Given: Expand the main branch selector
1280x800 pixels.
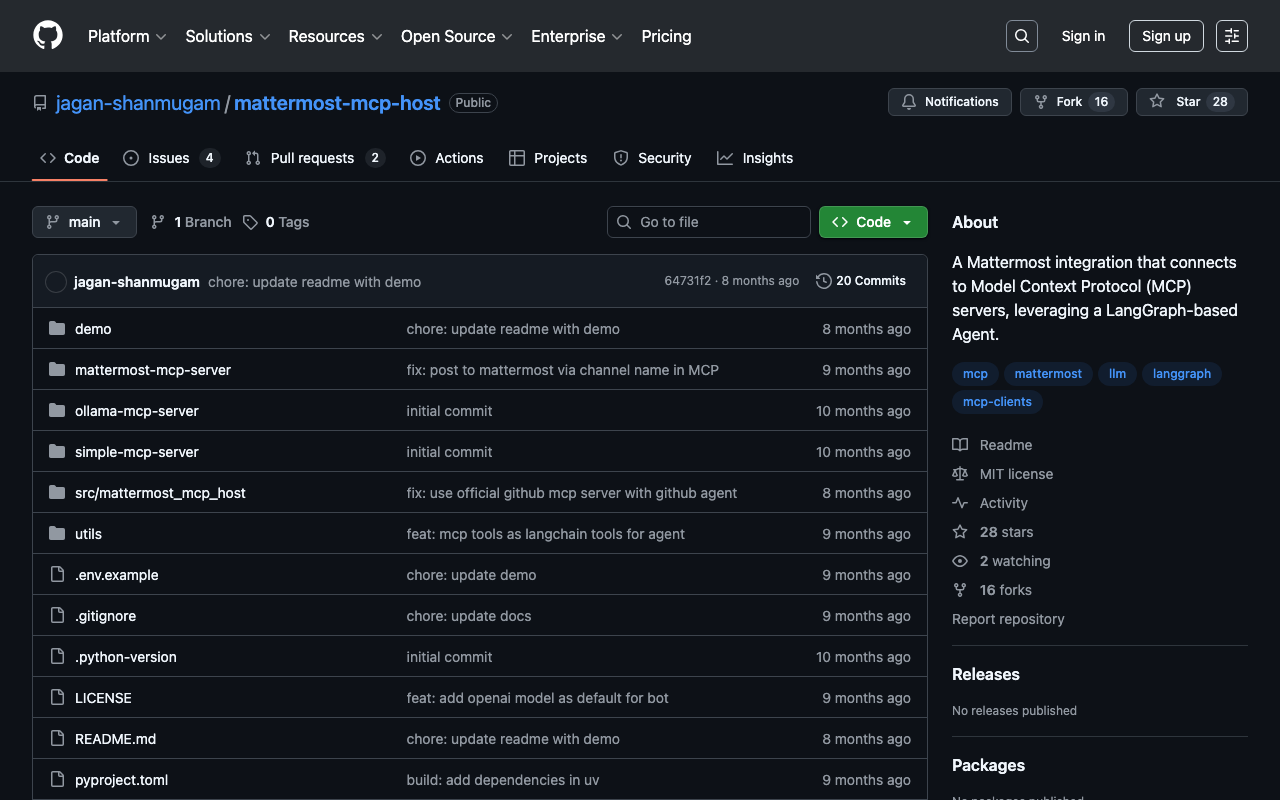Looking at the screenshot, I should click(84, 222).
